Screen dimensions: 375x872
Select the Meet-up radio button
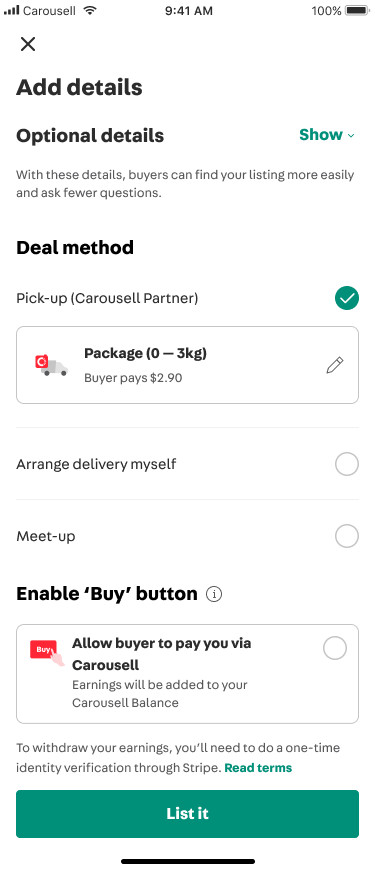(x=347, y=537)
